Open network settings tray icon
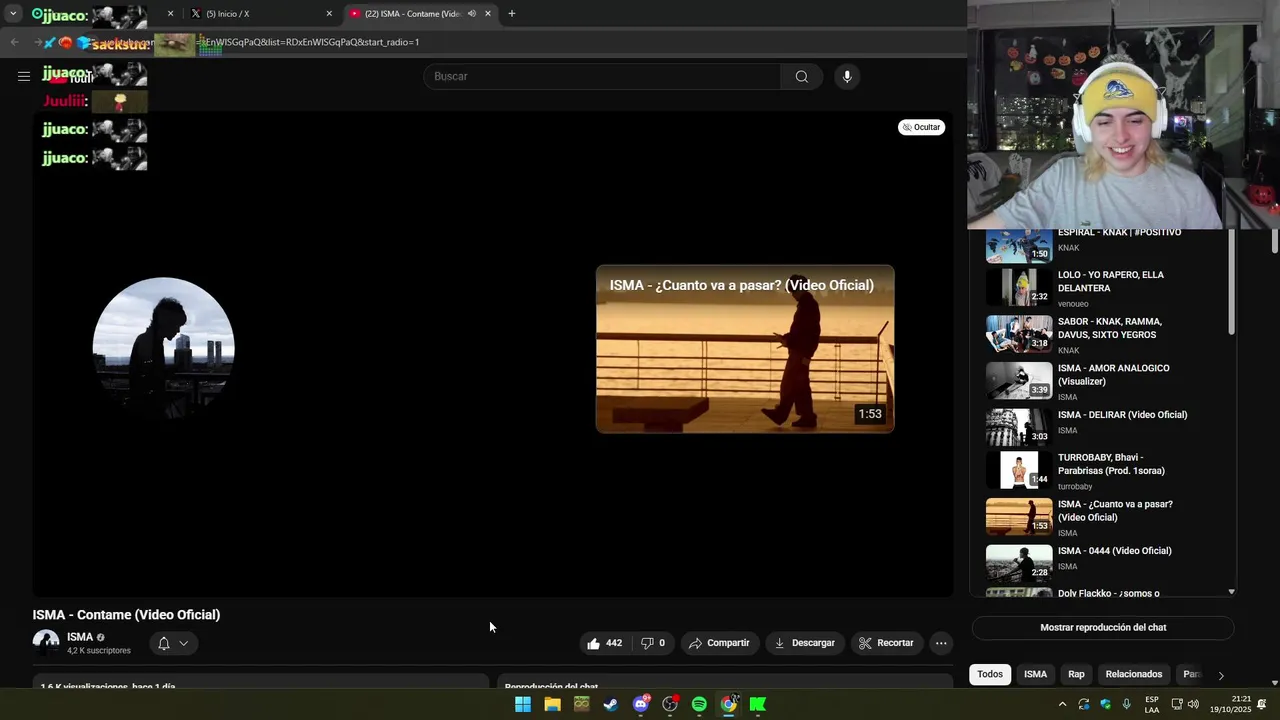 click(1177, 704)
